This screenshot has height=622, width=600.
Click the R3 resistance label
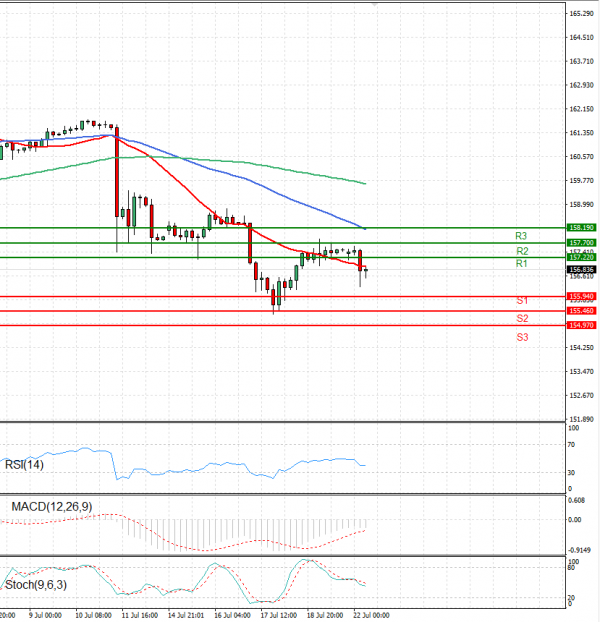point(521,236)
